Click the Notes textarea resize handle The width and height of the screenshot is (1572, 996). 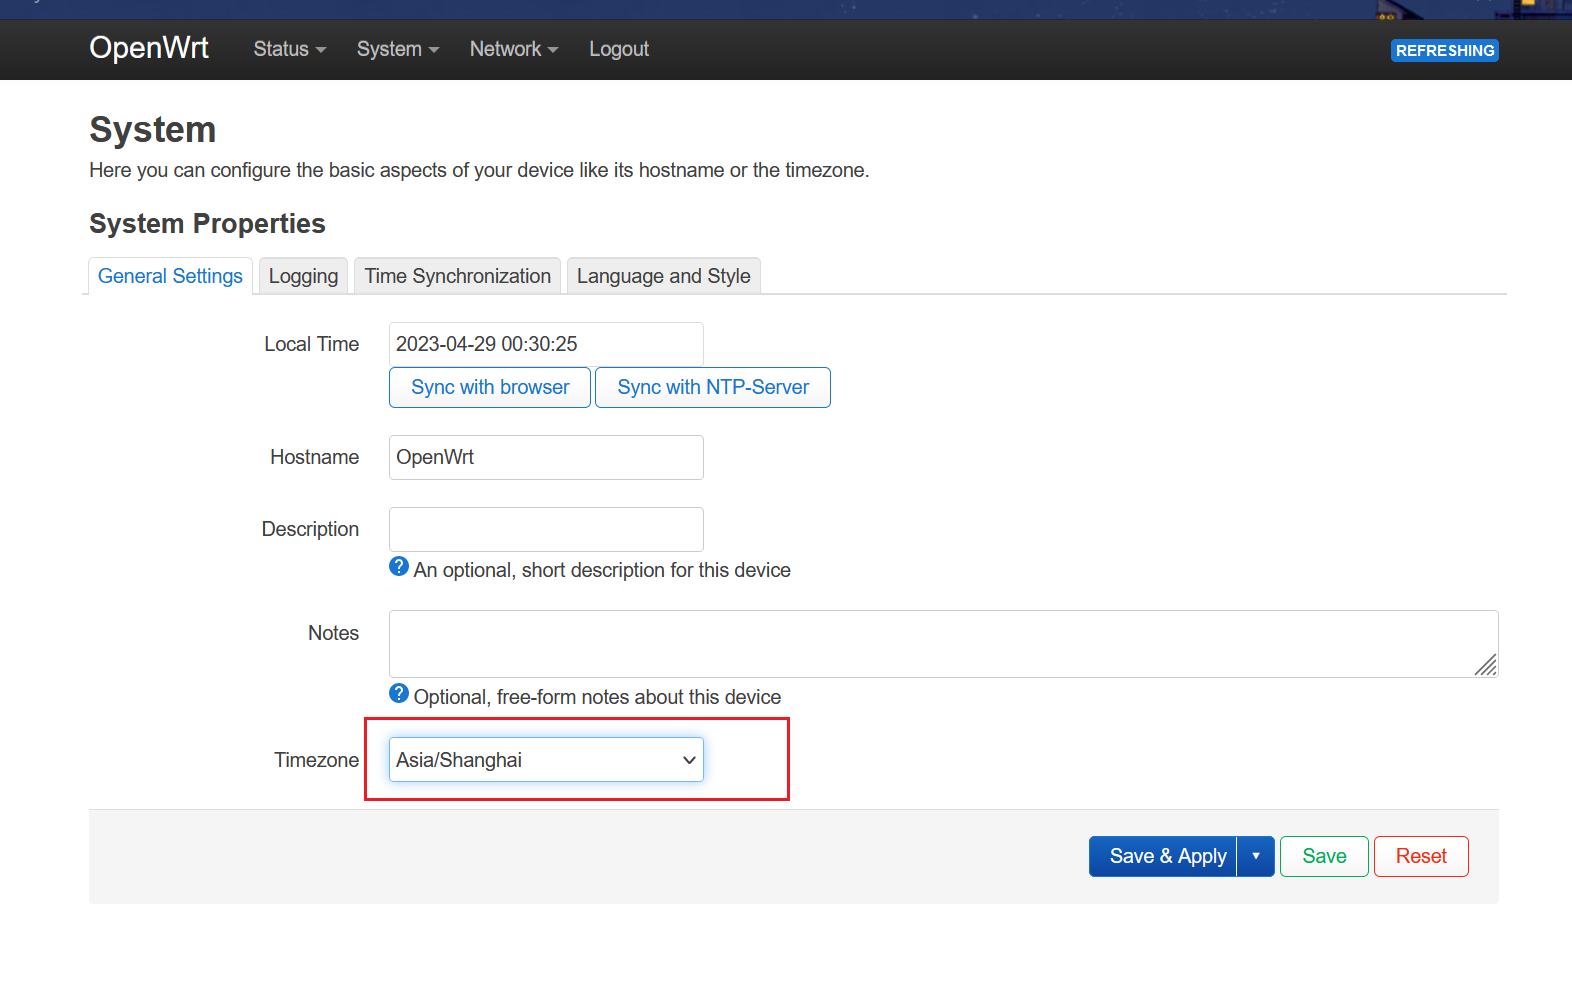click(x=1486, y=665)
